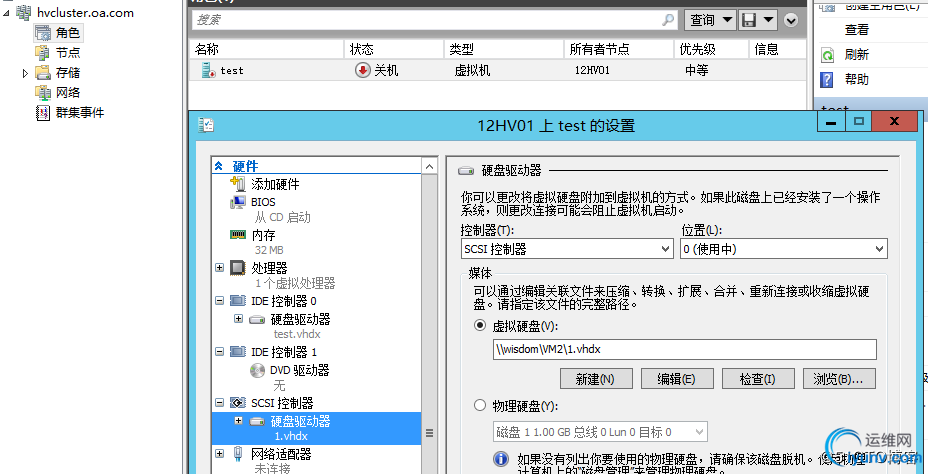This screenshot has width=928, height=474.
Task: Click the IDE 控制器 1 icon
Action: (238, 352)
